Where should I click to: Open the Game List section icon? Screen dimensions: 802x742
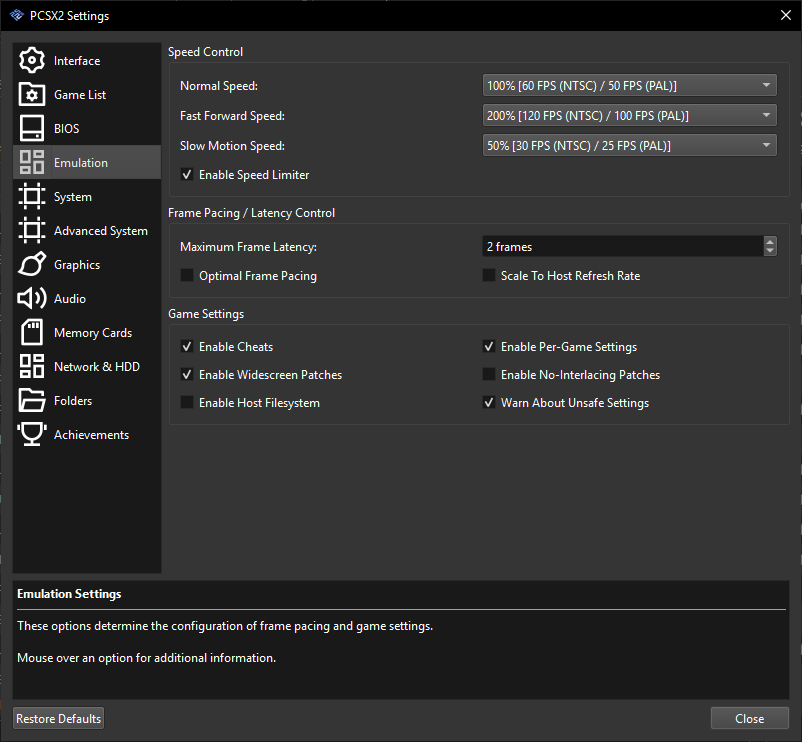tap(30, 94)
